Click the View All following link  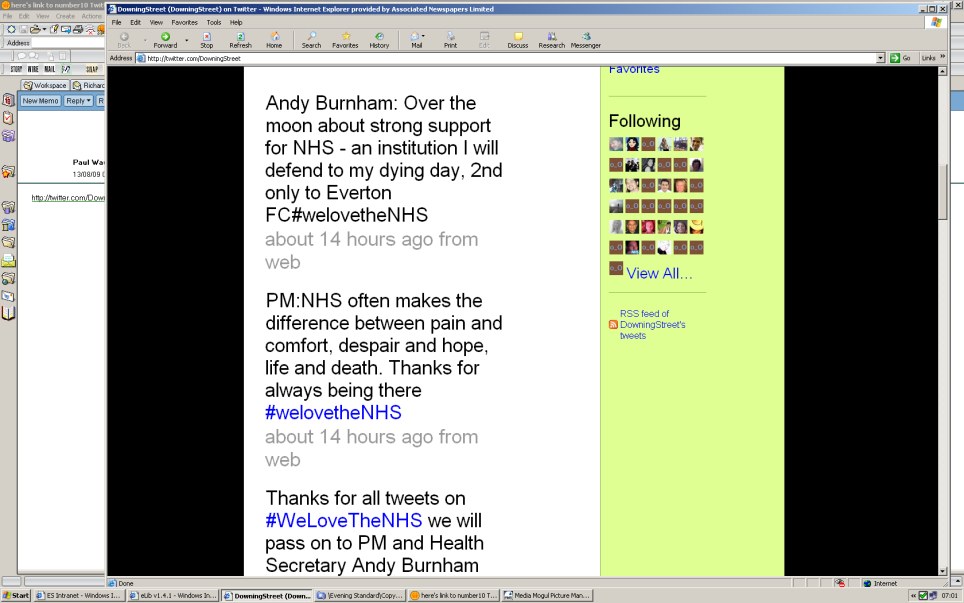pos(659,273)
